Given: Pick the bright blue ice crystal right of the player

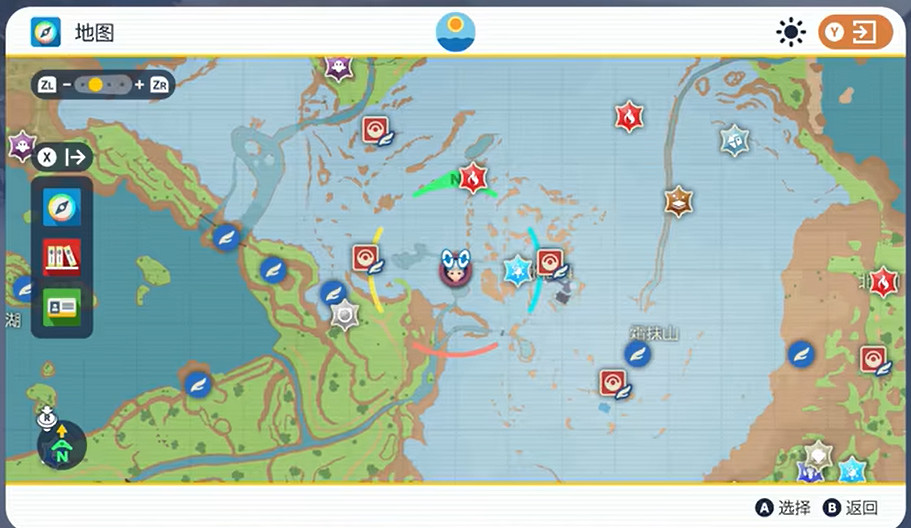Looking at the screenshot, I should (x=517, y=270).
